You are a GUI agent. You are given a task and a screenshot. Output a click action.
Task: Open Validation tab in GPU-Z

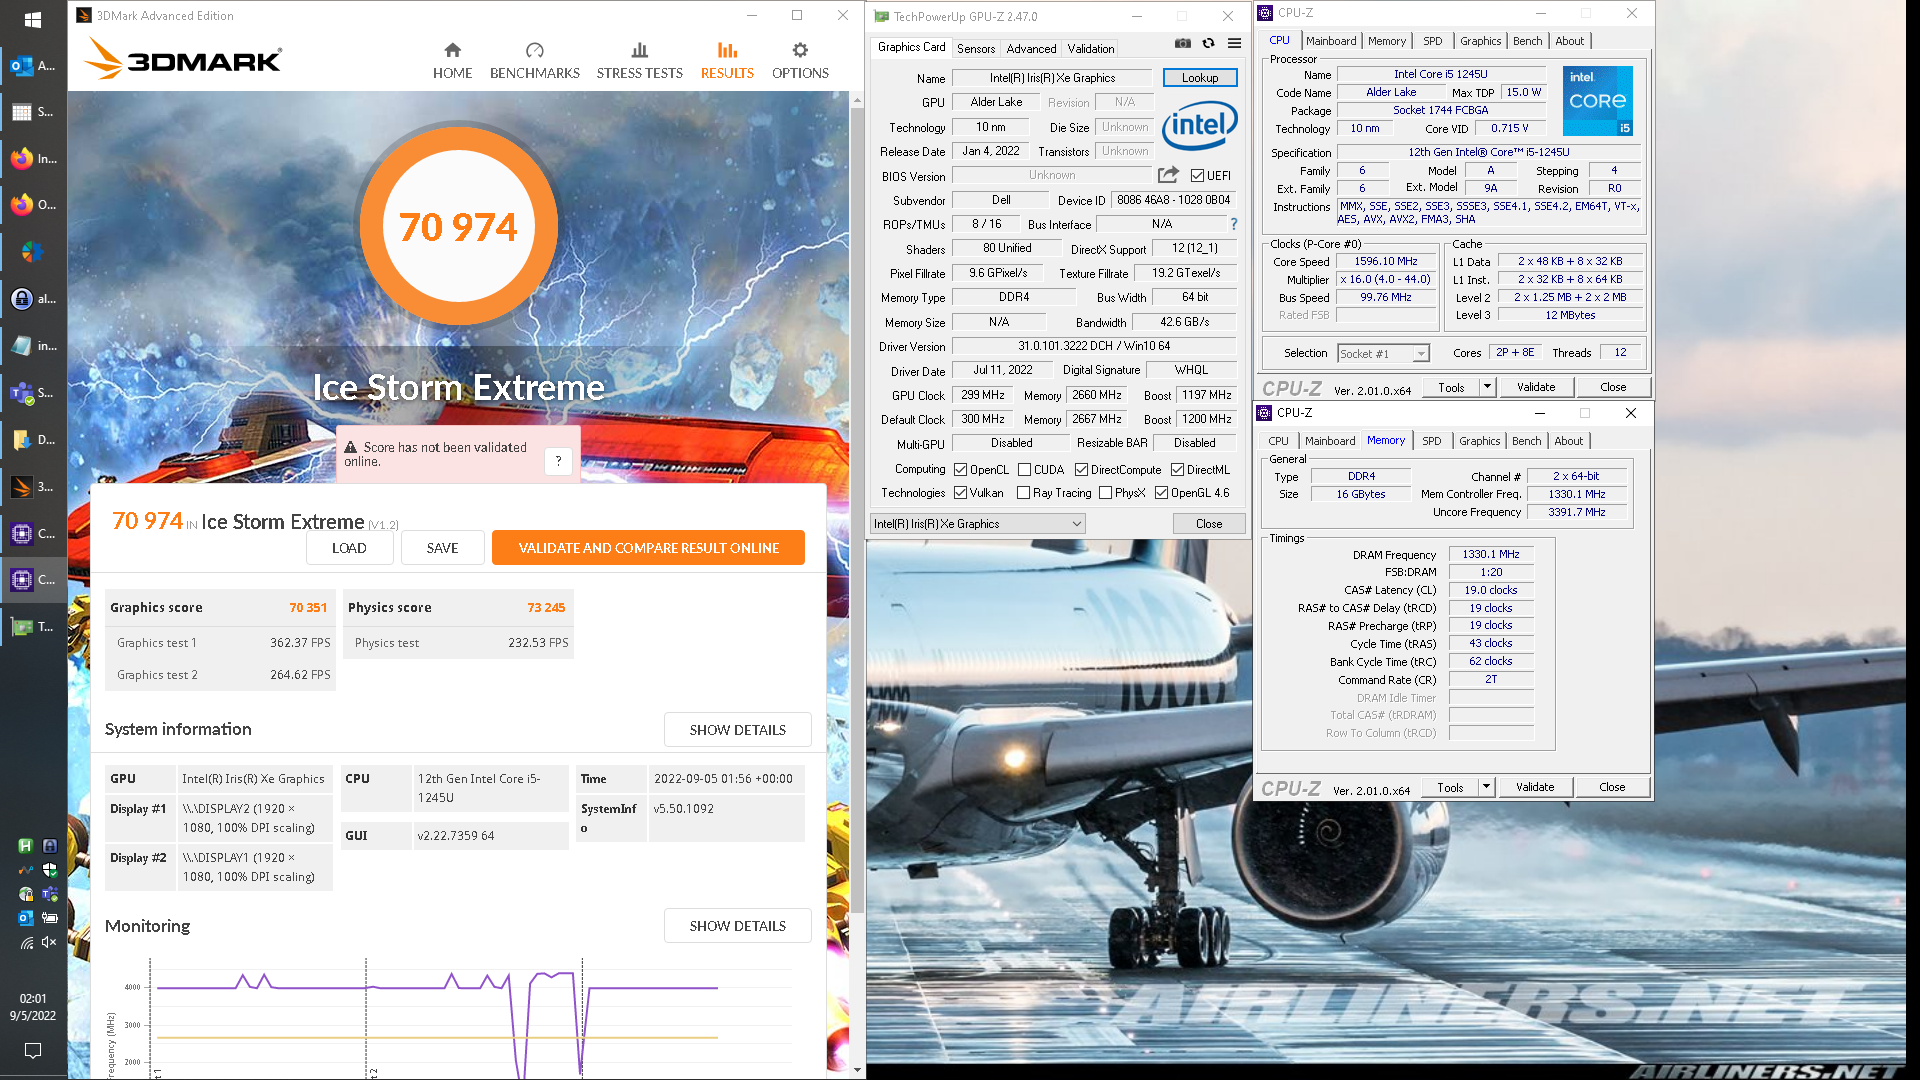click(1090, 48)
